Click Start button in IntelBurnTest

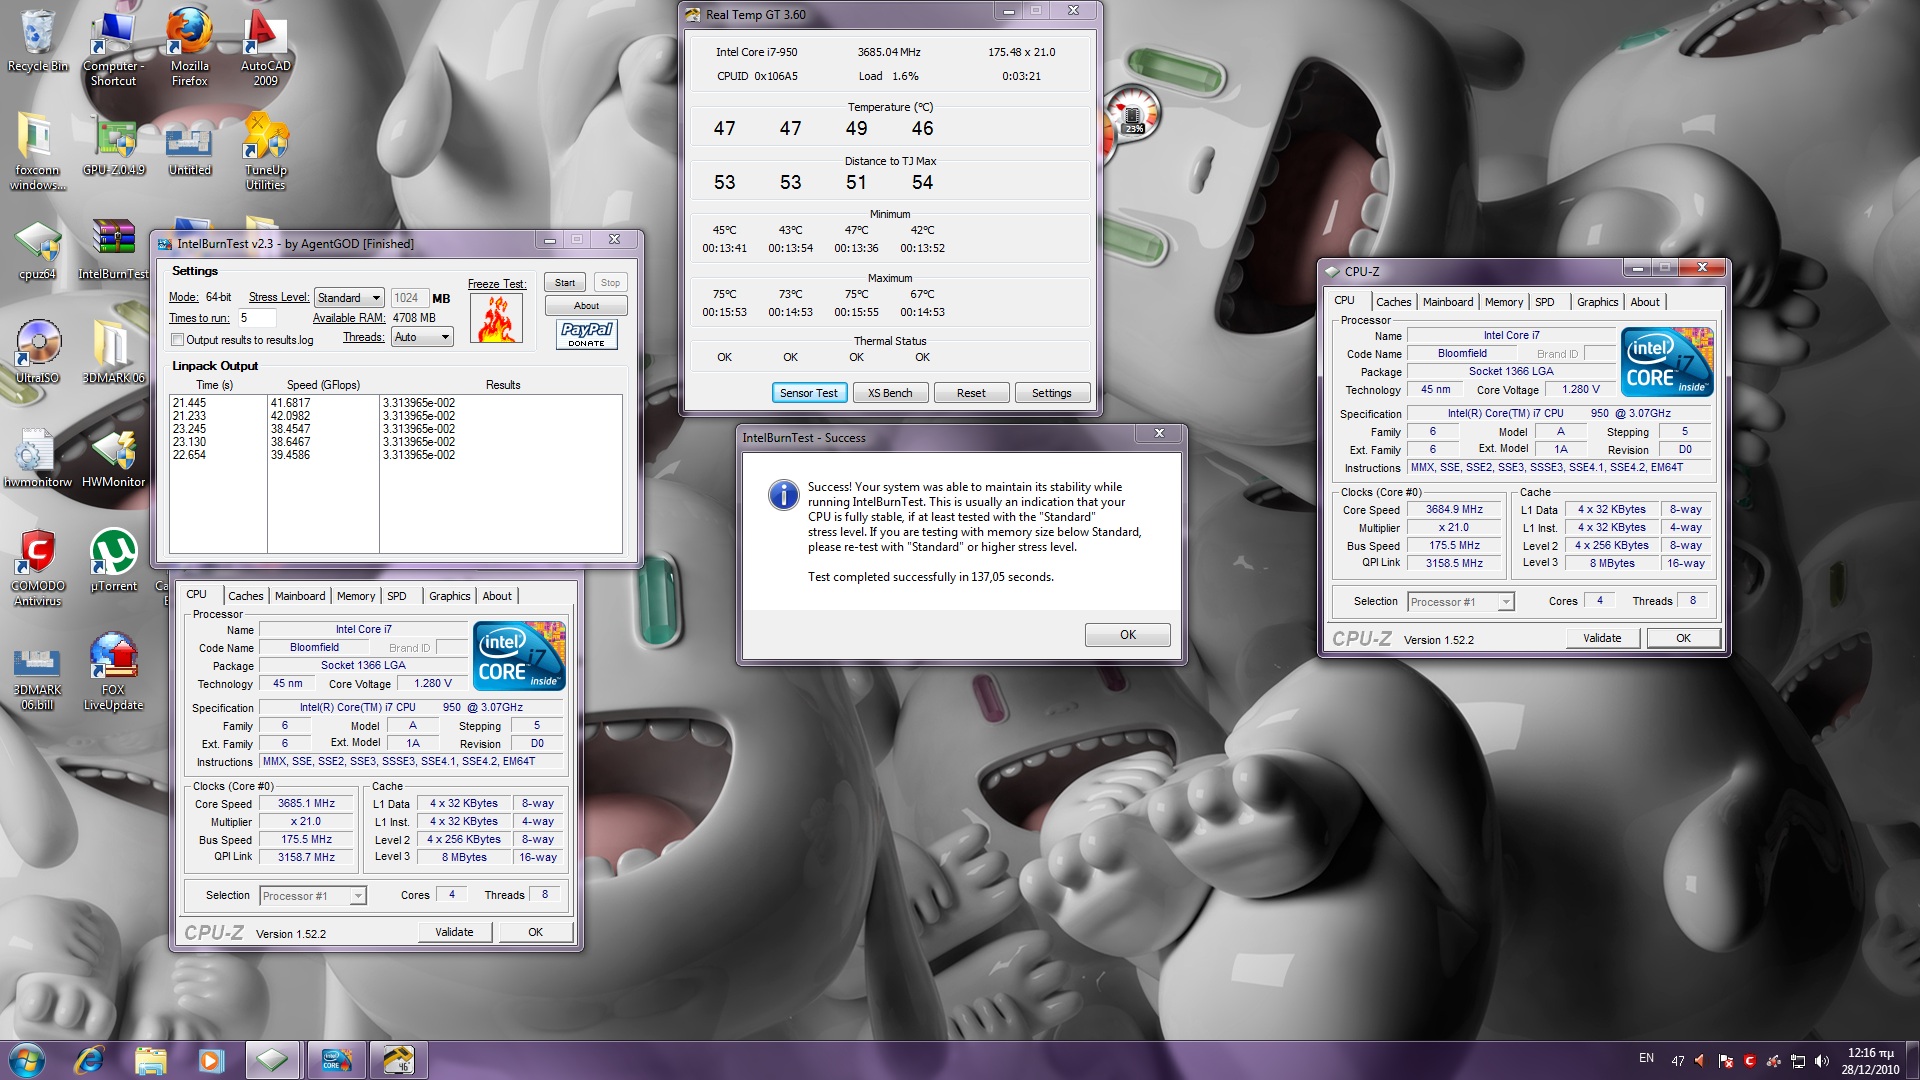[565, 283]
